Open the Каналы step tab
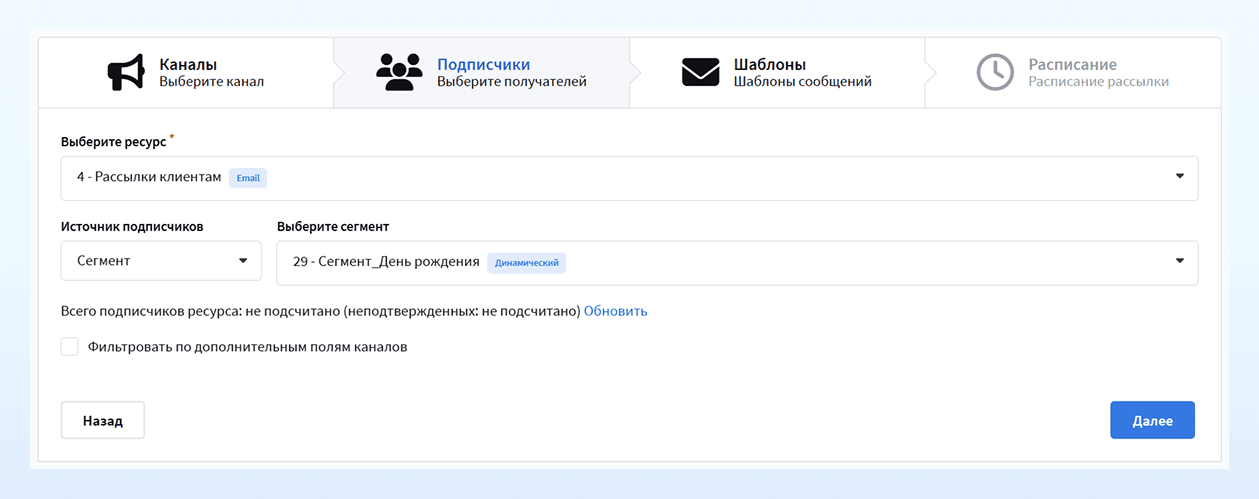The image size is (1259, 499). tap(186, 73)
